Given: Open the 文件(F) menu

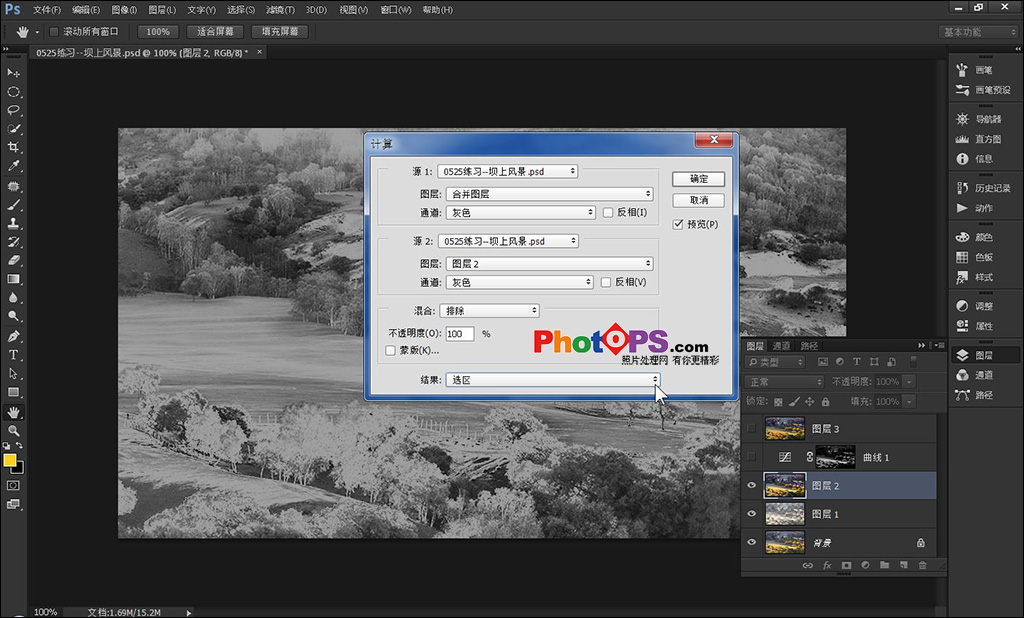Looking at the screenshot, I should (46, 10).
